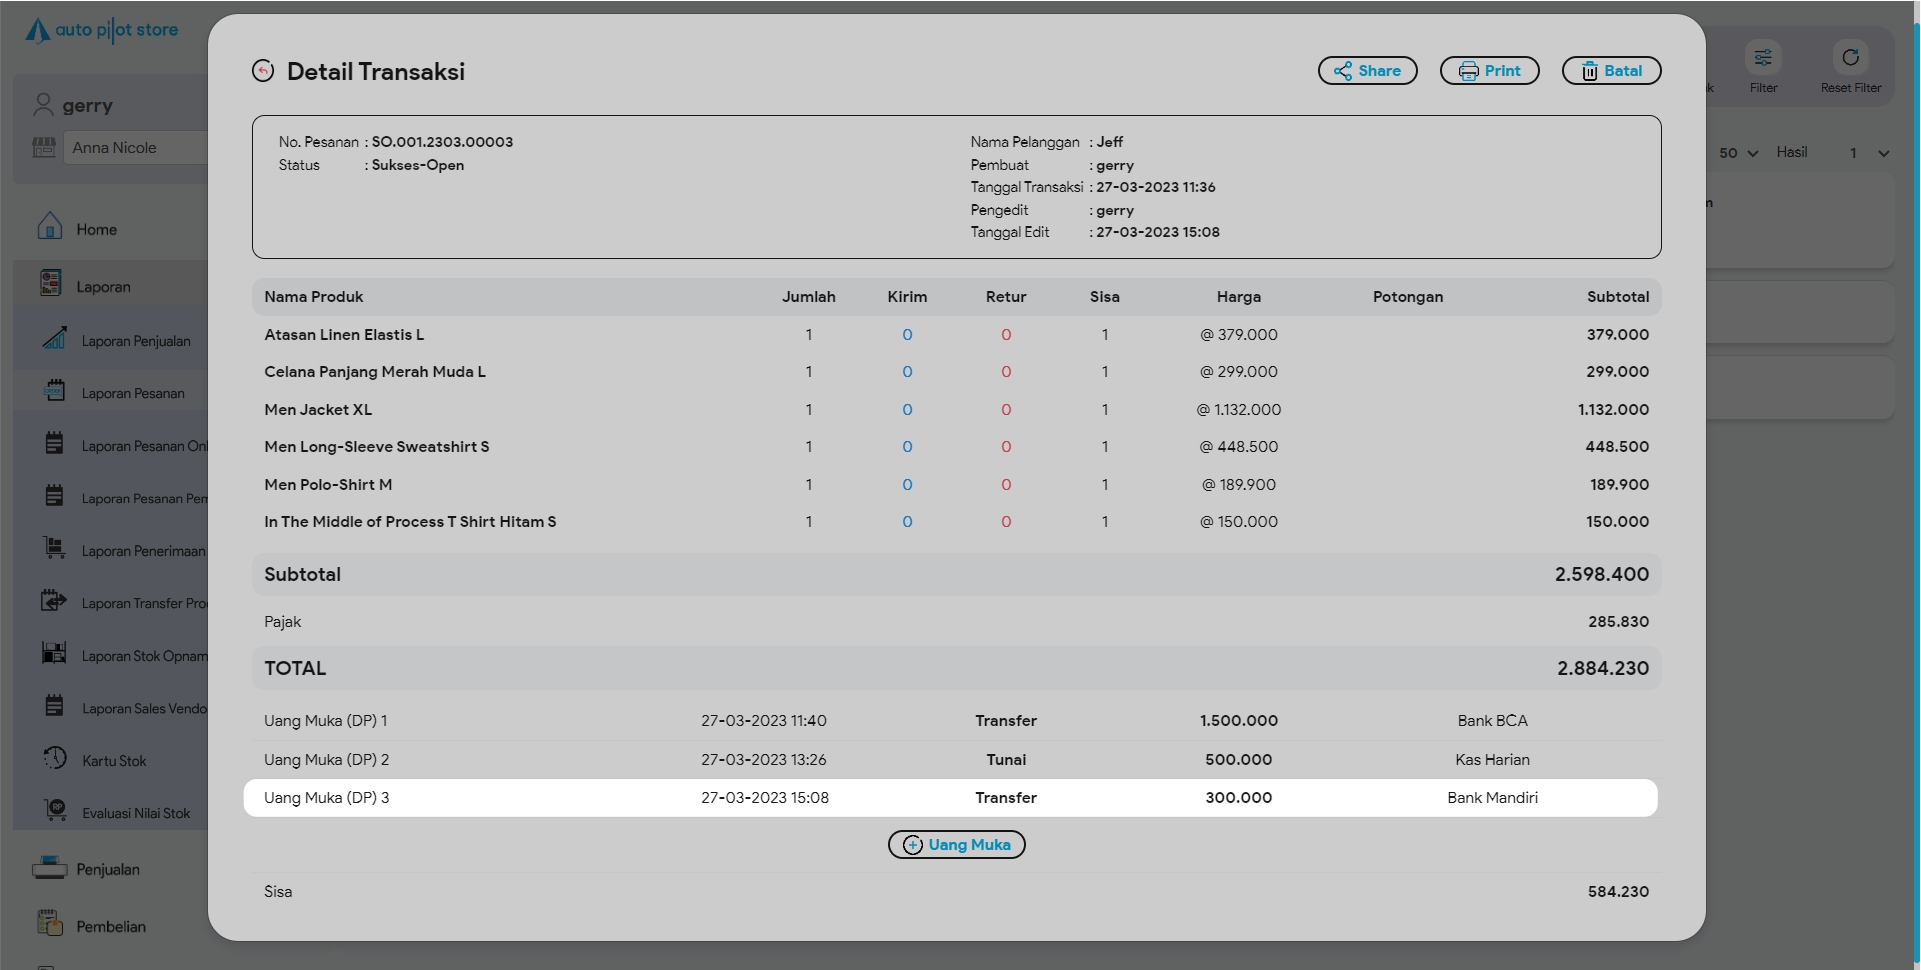
Task: Click the Share button
Action: click(1367, 71)
